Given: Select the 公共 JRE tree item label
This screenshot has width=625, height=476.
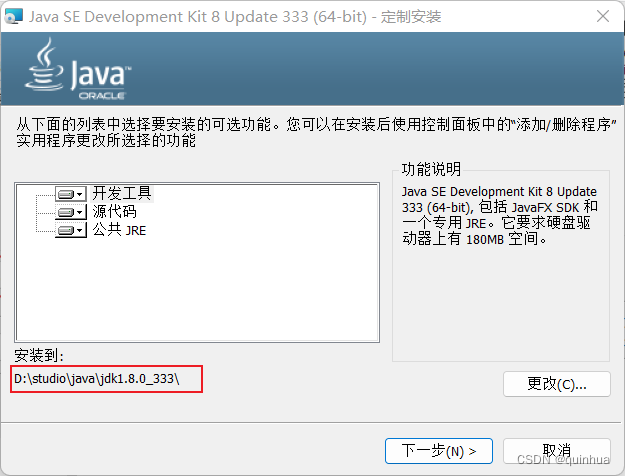Looking at the screenshot, I should coord(119,230).
